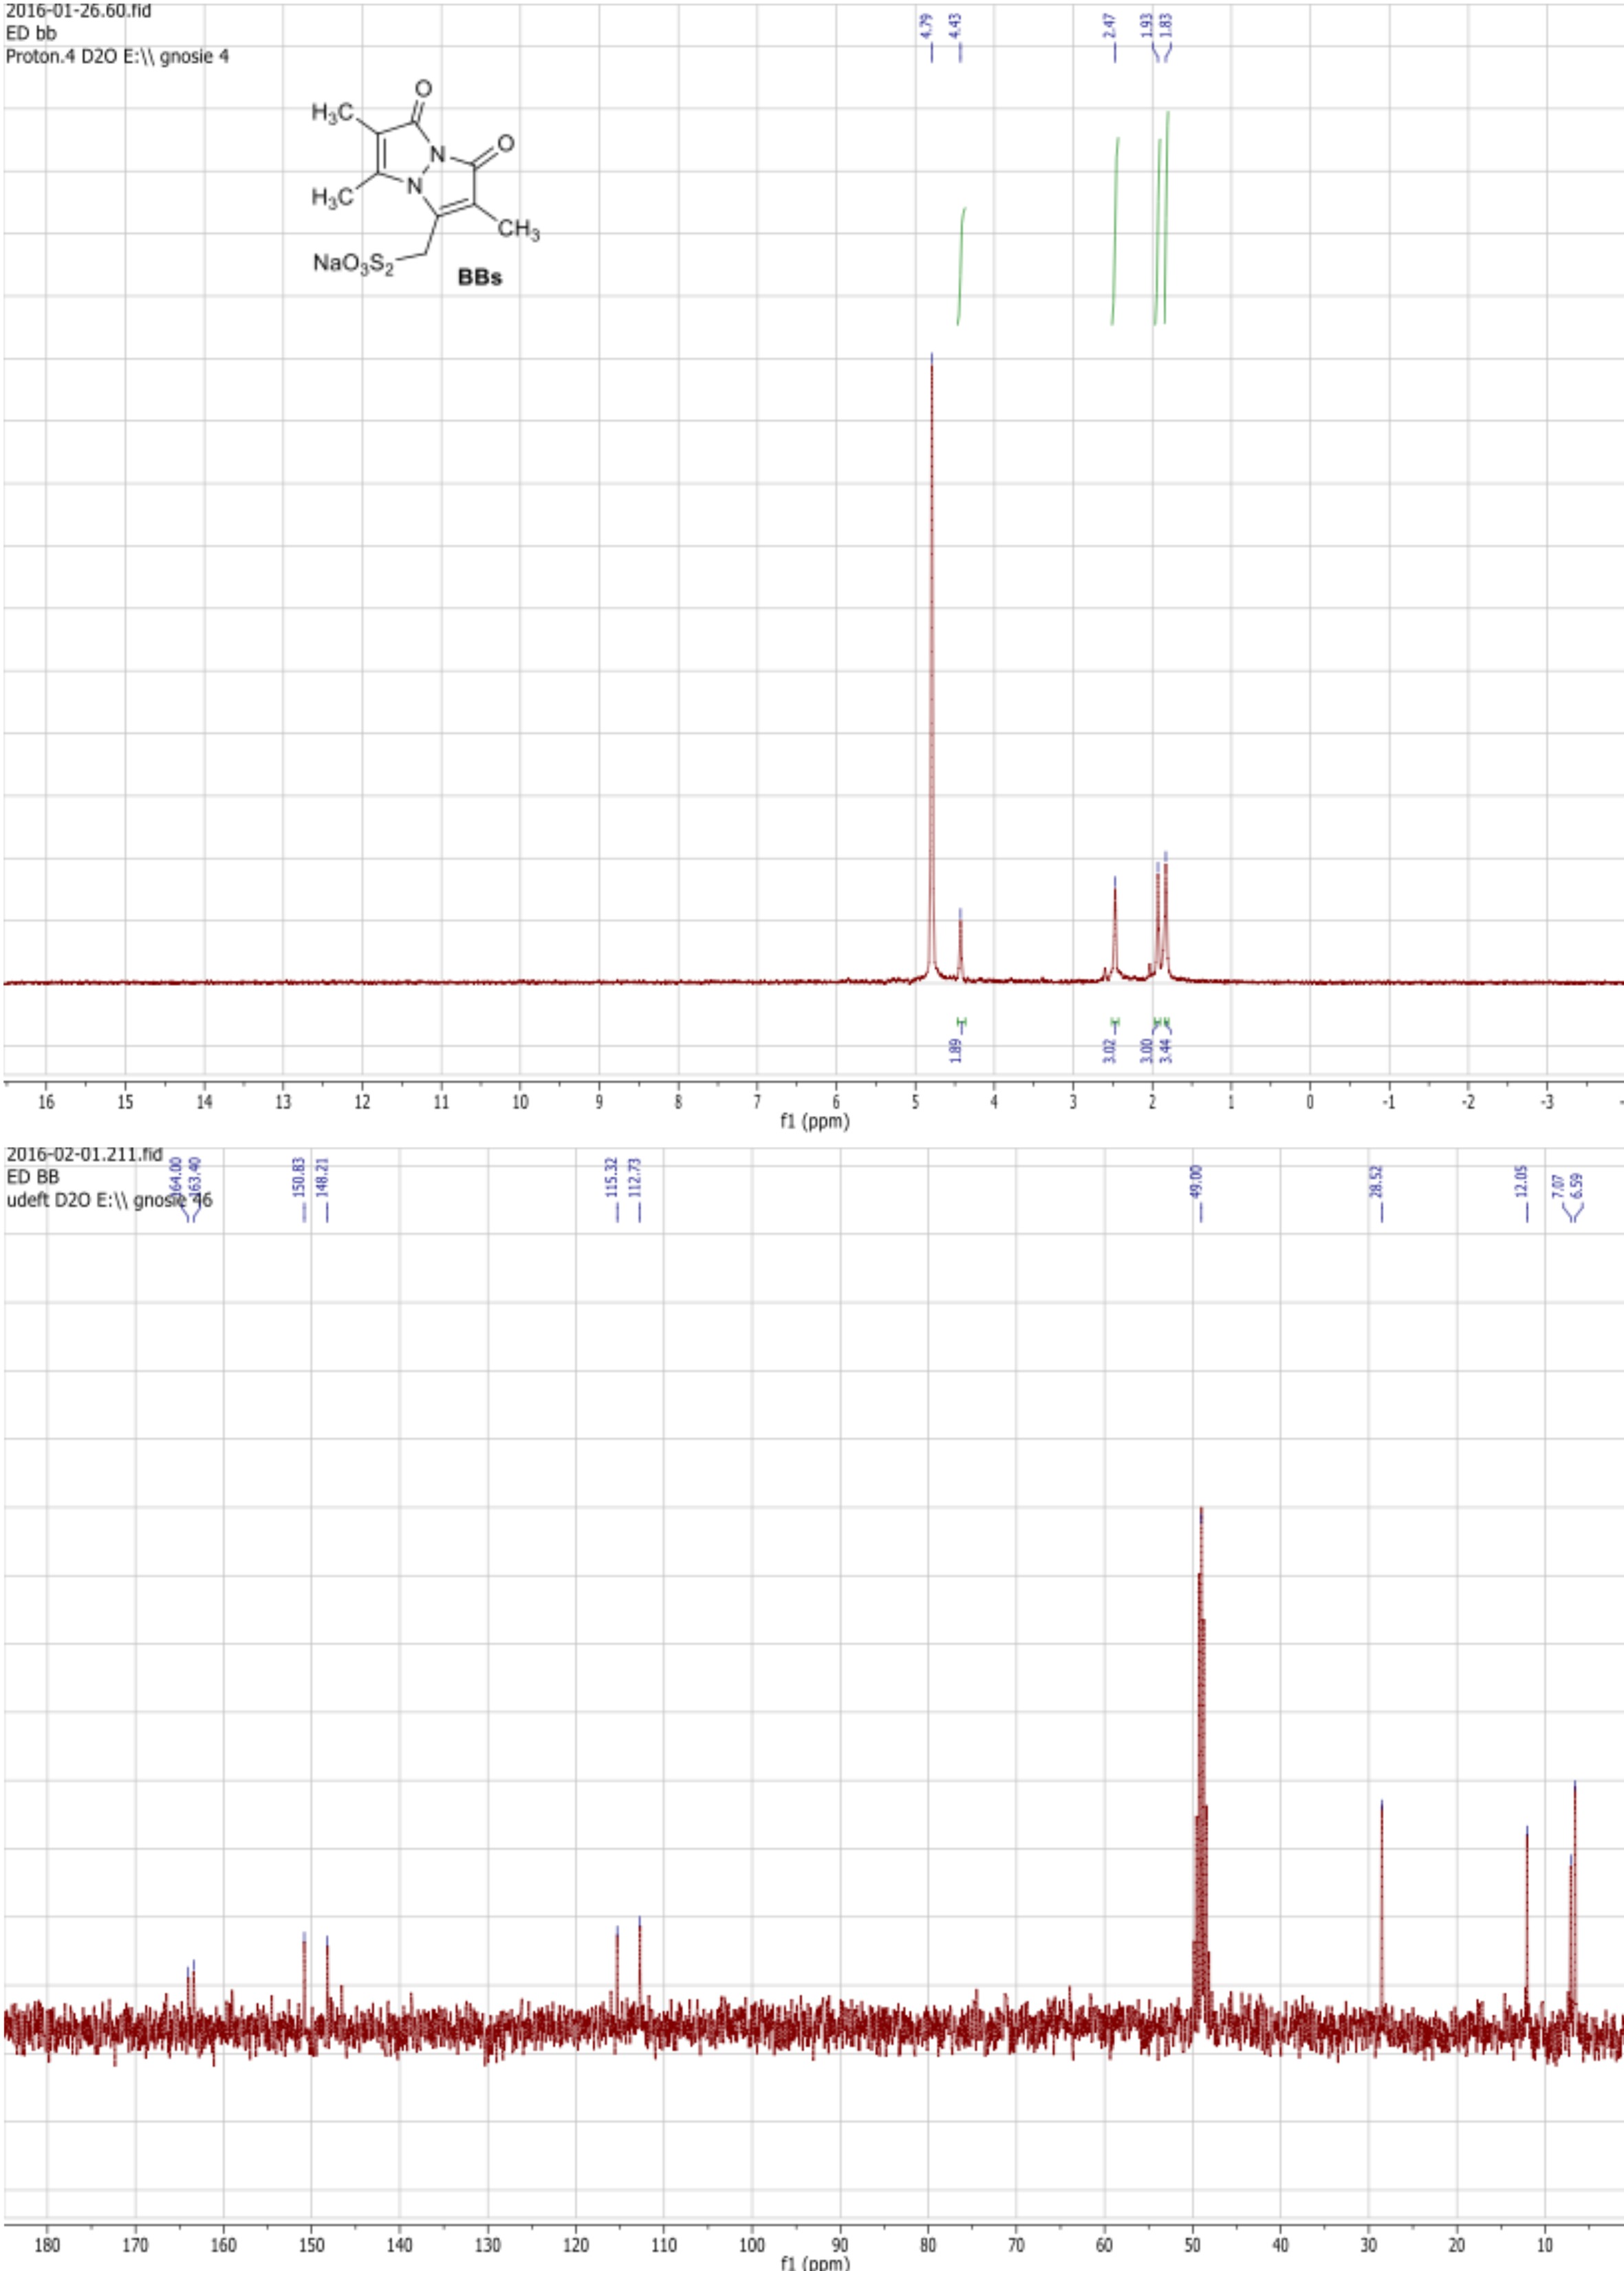Click the integral value 1.89 below spectrum
The width and height of the screenshot is (1624, 2271).
pos(956,1050)
